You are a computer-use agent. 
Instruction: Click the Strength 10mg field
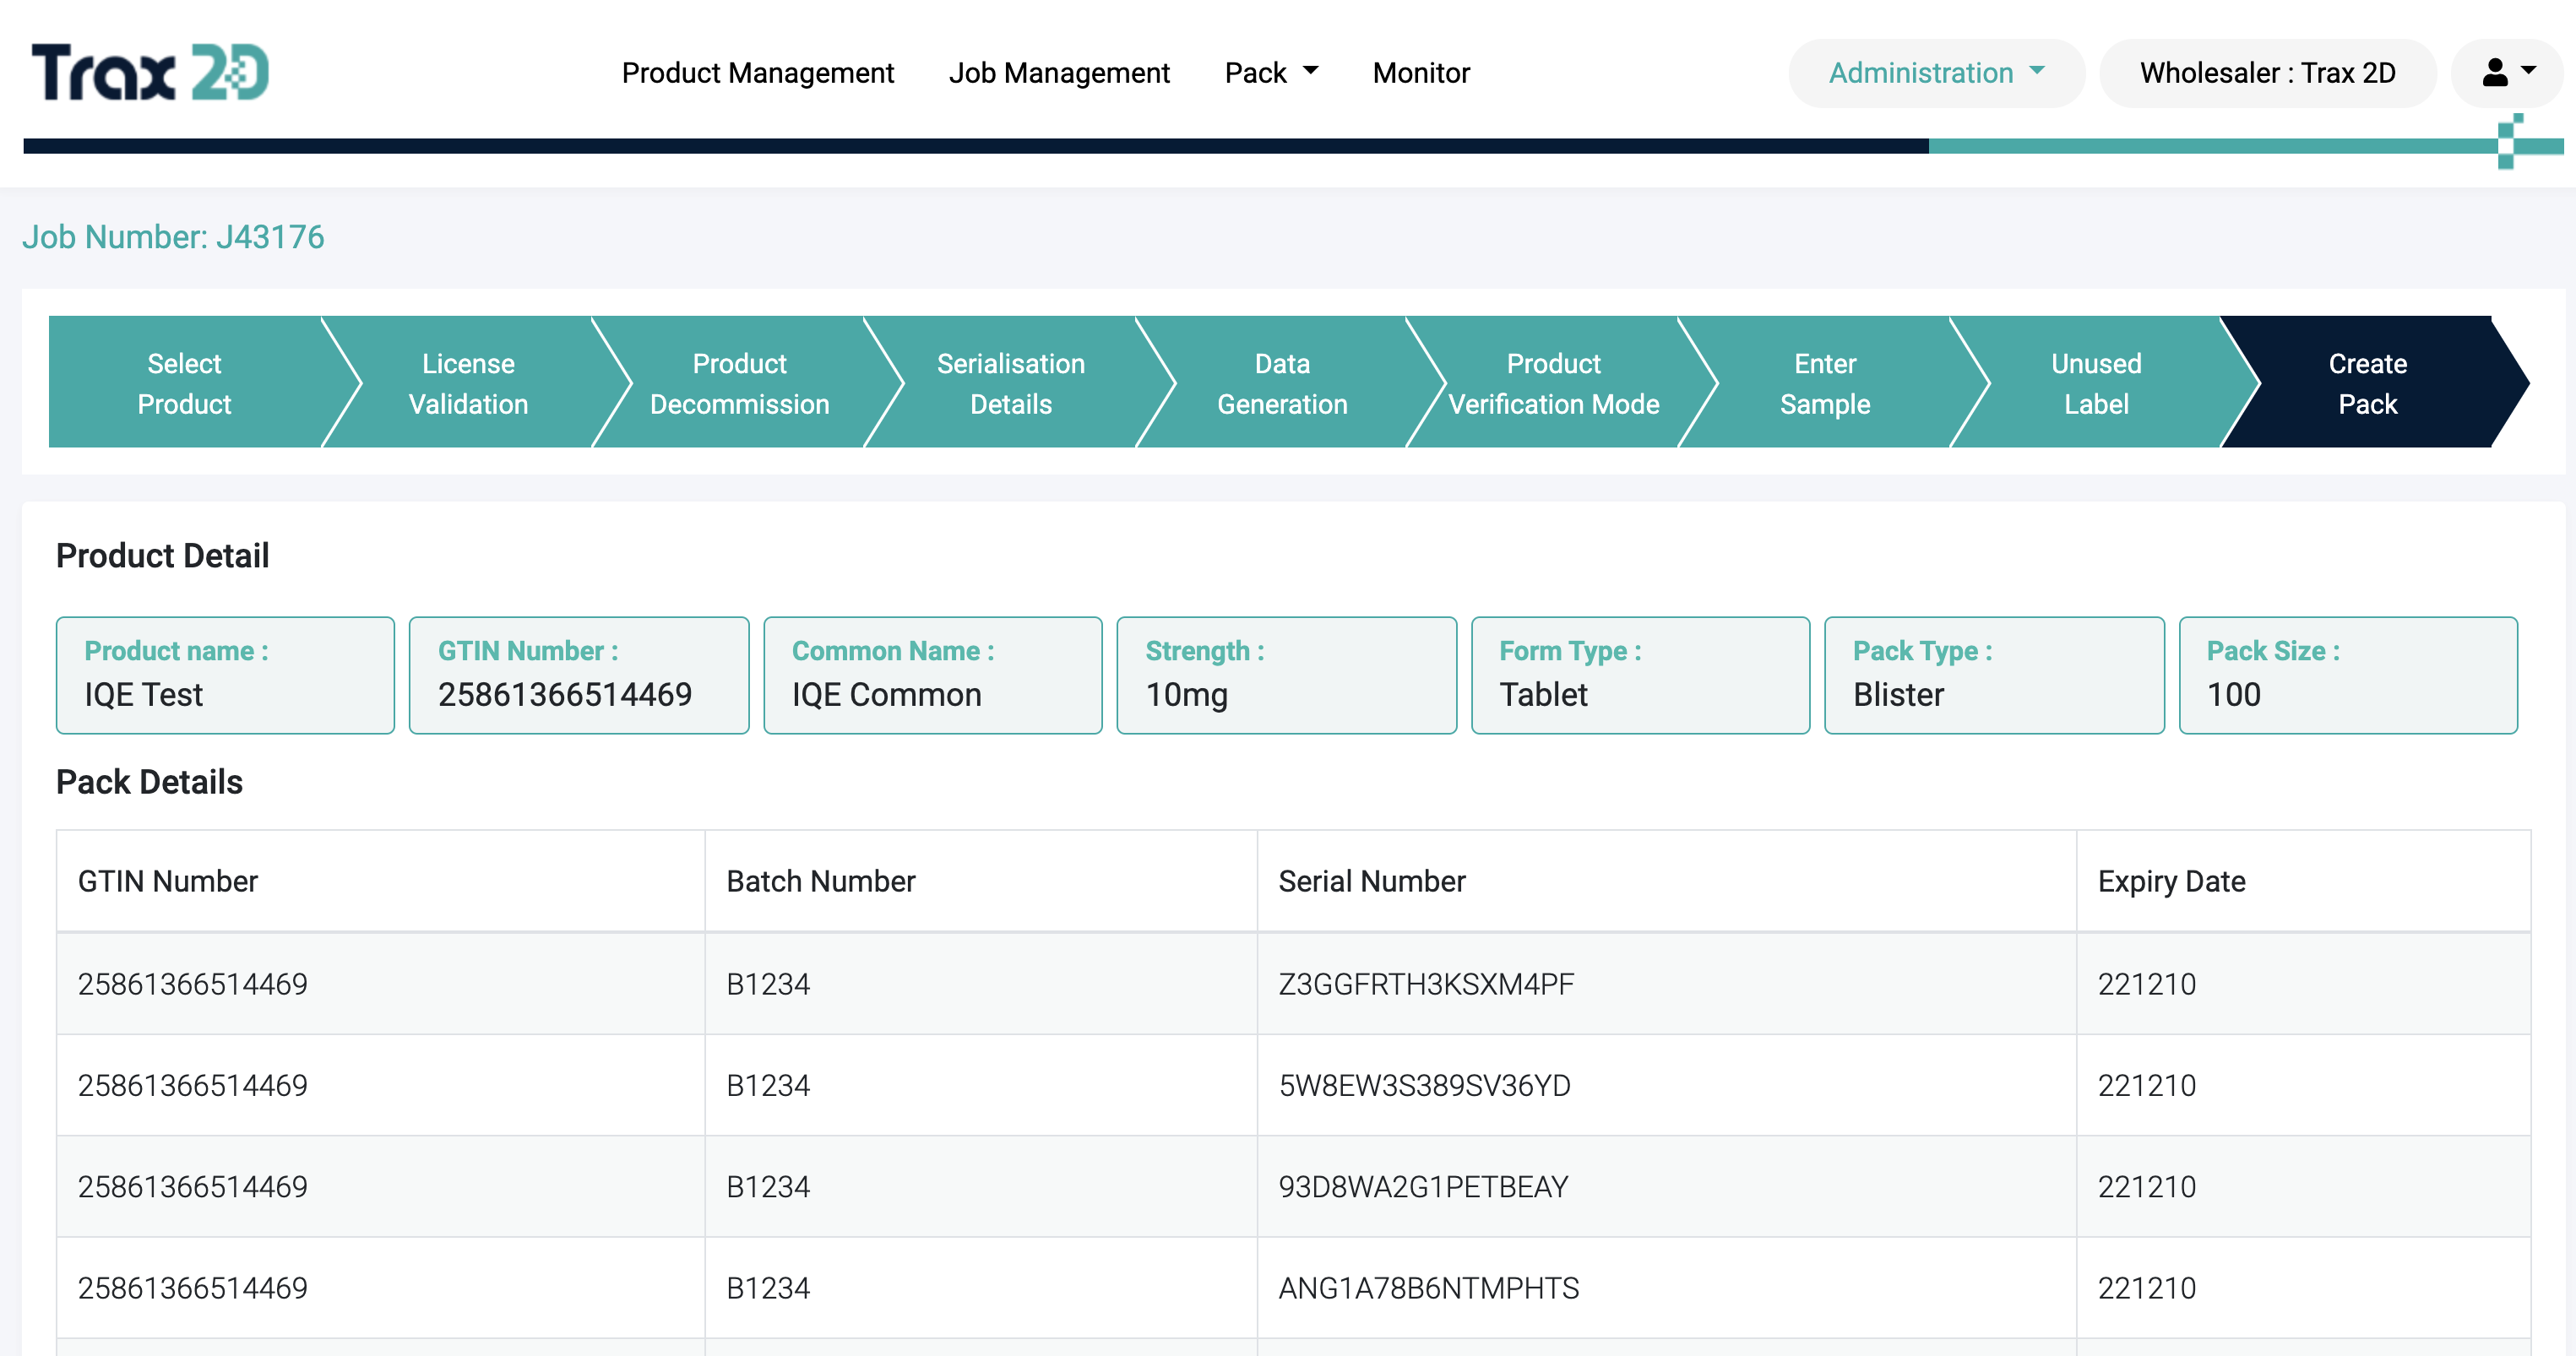click(1287, 675)
